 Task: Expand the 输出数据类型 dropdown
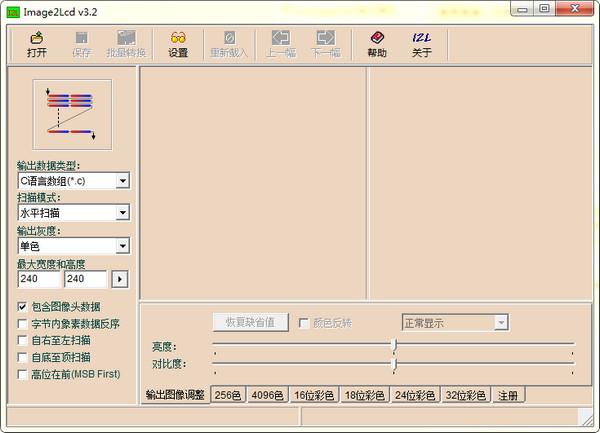122,181
